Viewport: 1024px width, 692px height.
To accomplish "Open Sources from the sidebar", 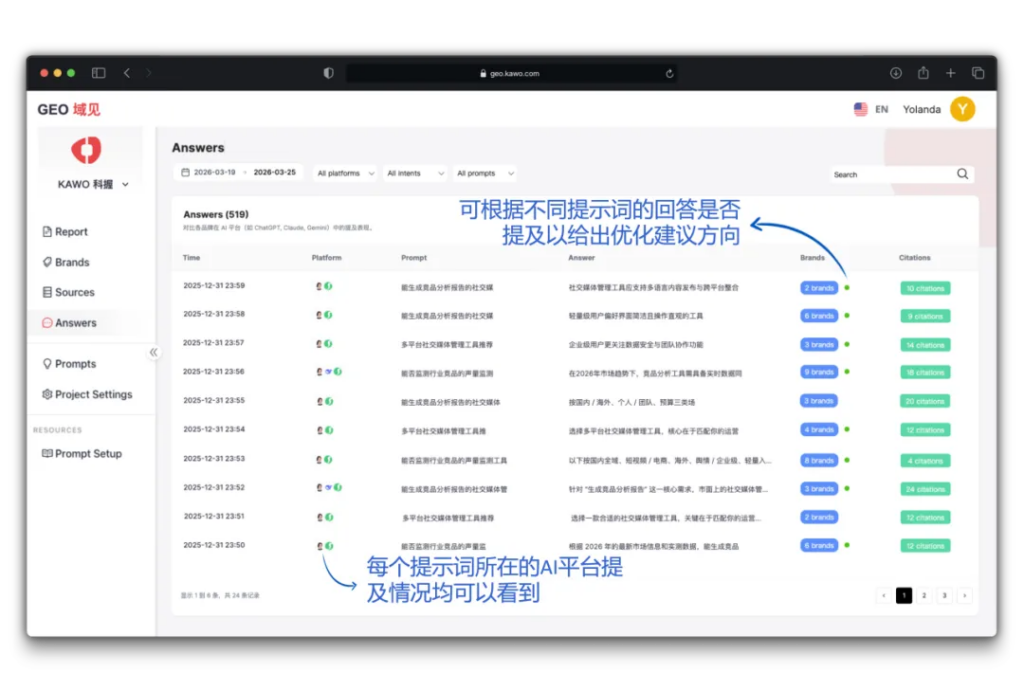I will pyautogui.click(x=48, y=292).
